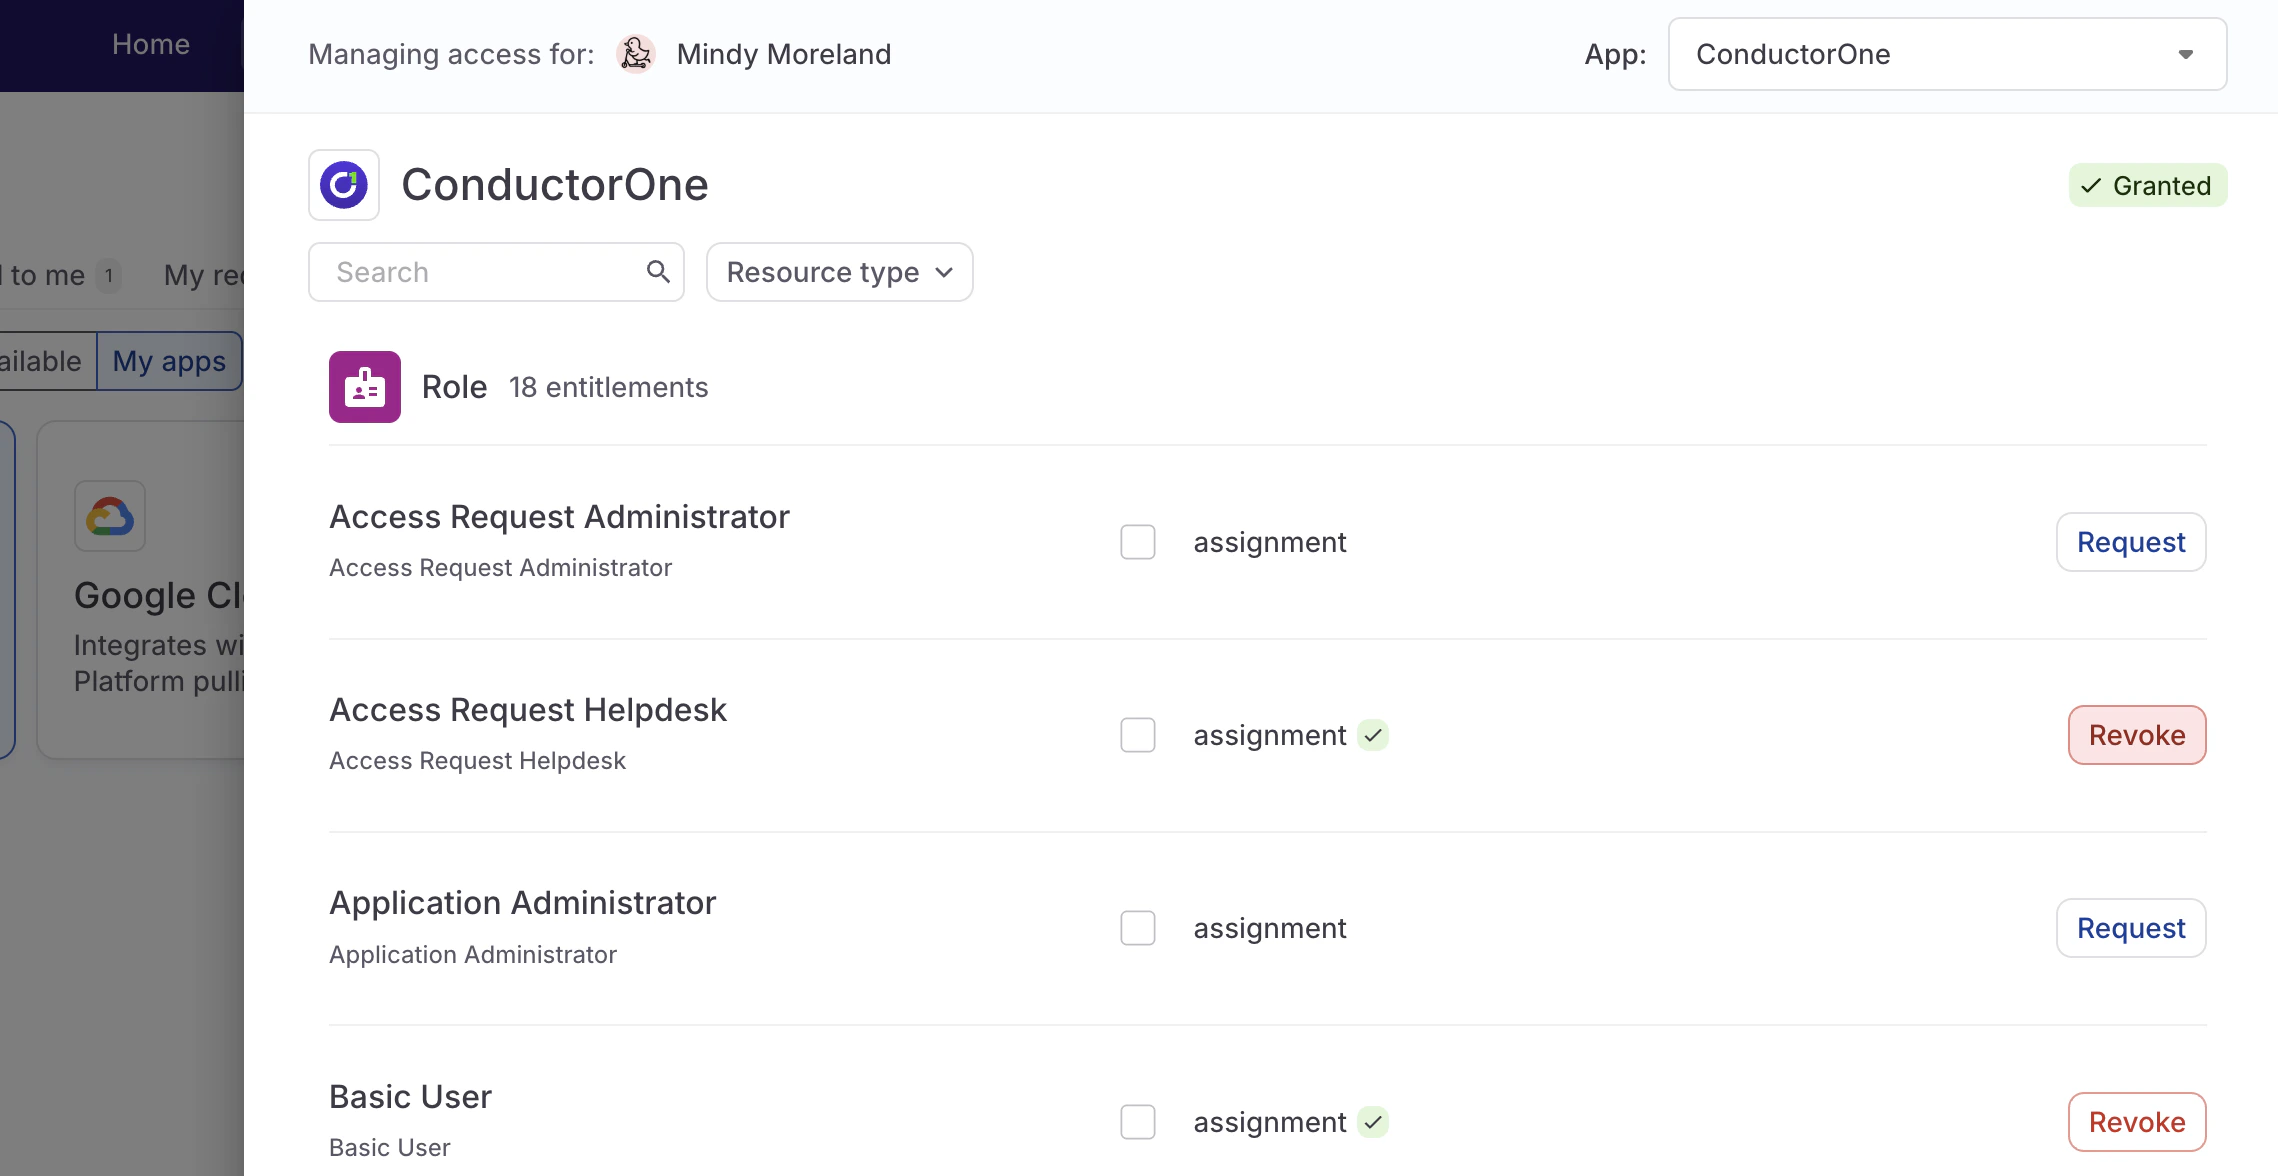Click Mindy Moreland's avatar
2278x1176 pixels.
click(x=636, y=54)
